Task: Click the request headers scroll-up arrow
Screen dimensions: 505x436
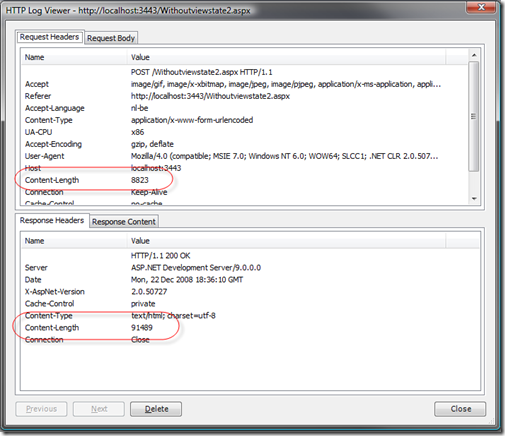Action: [474, 55]
